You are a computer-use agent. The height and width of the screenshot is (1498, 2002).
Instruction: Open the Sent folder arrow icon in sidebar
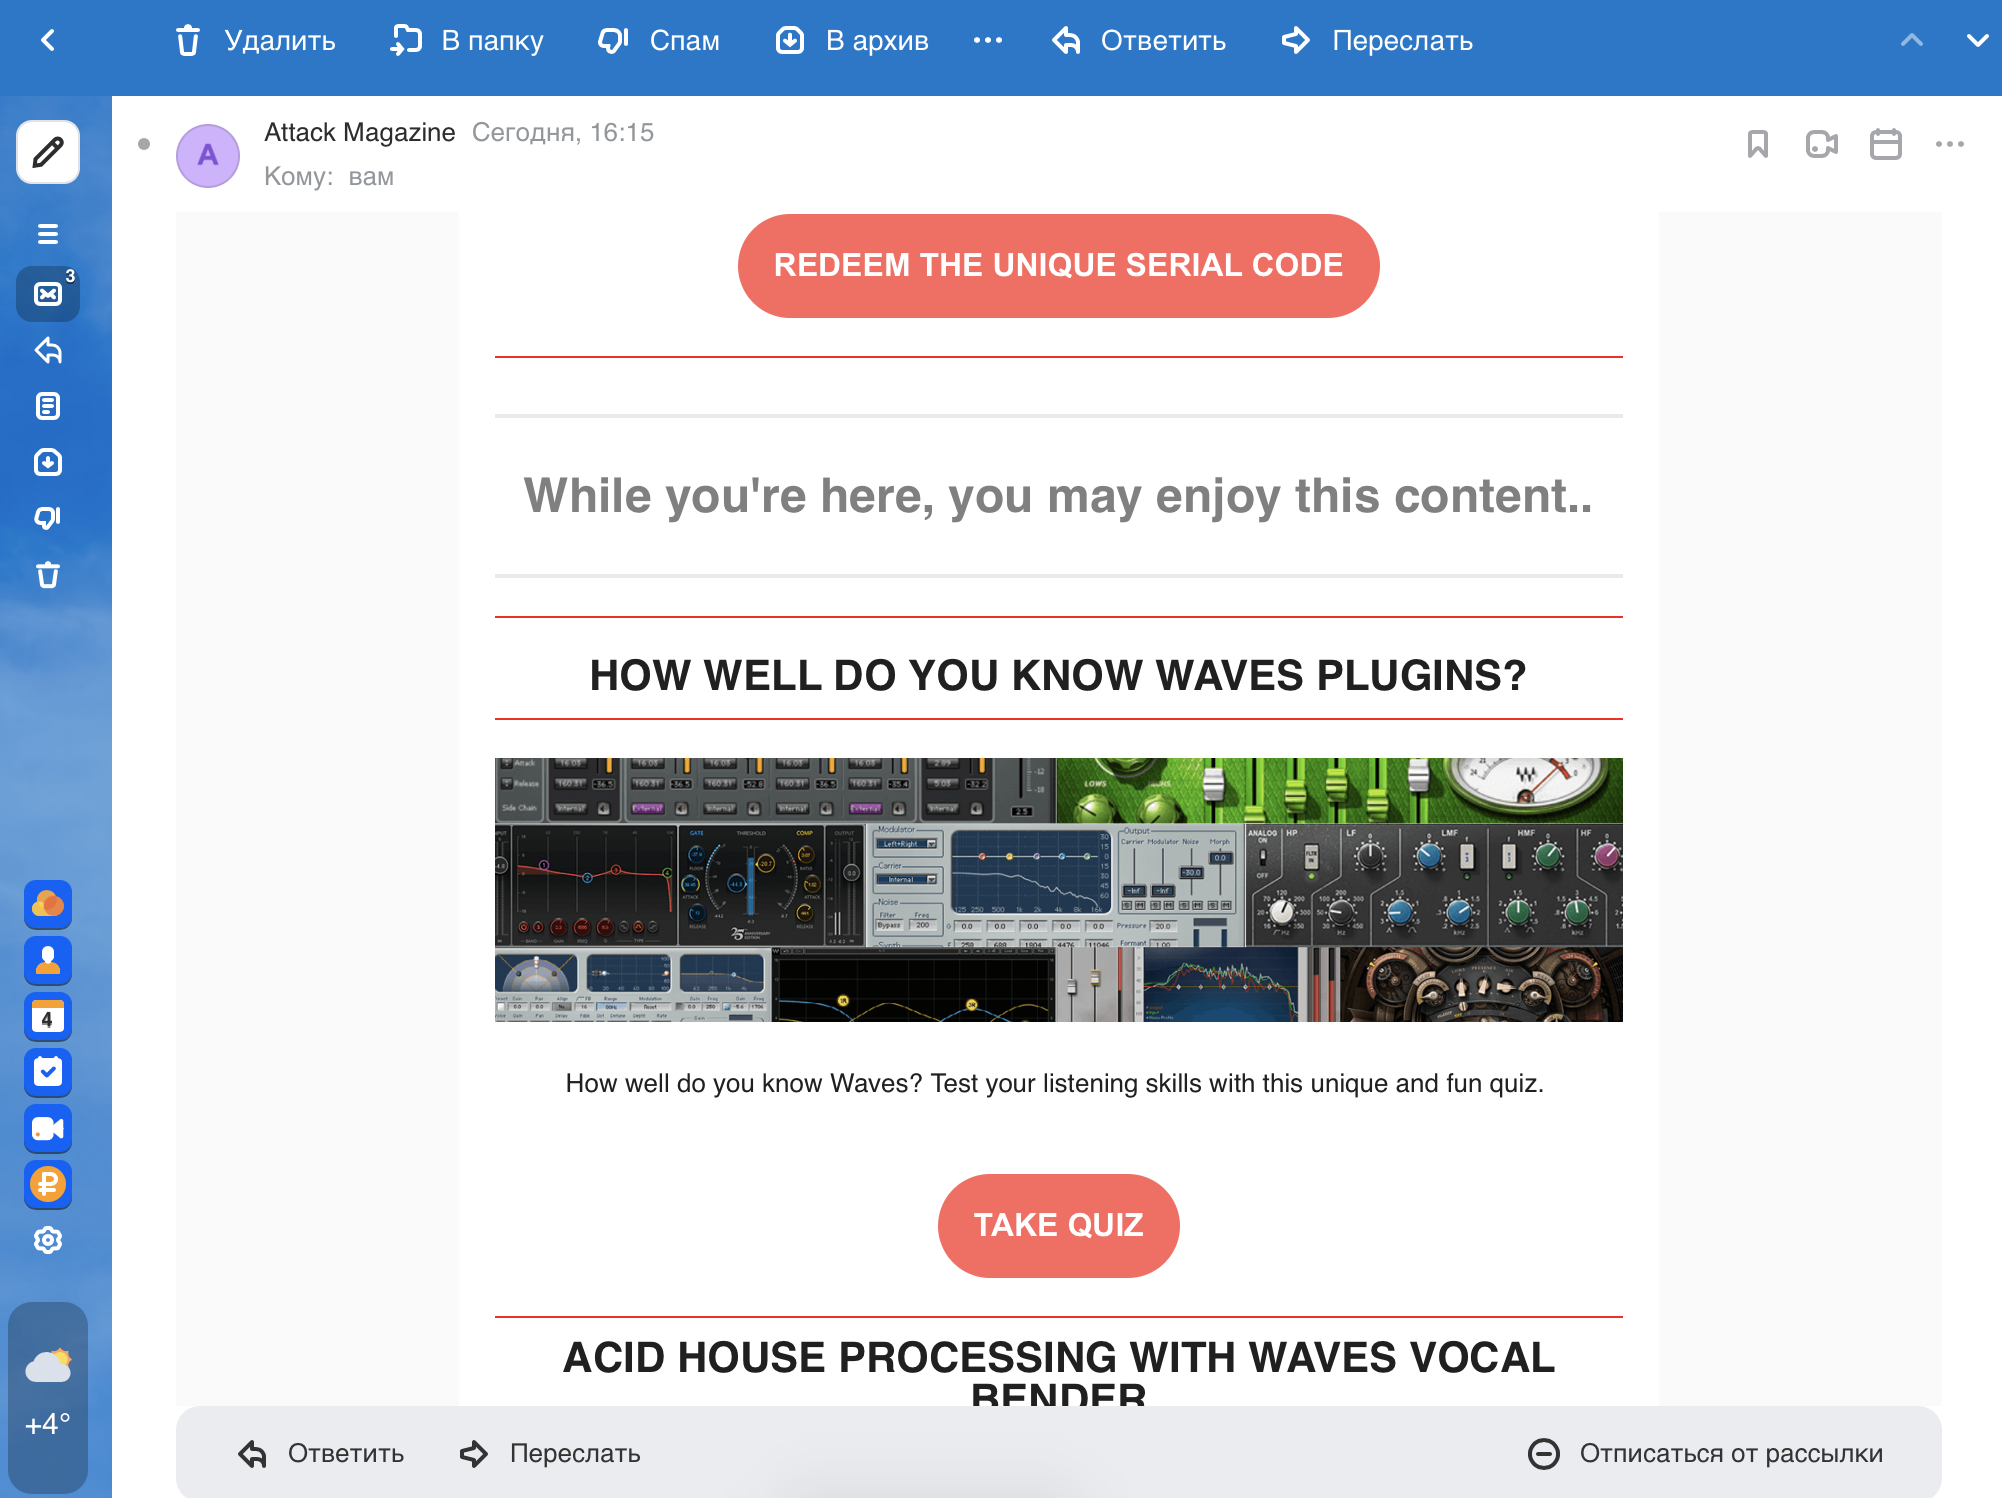coord(48,350)
